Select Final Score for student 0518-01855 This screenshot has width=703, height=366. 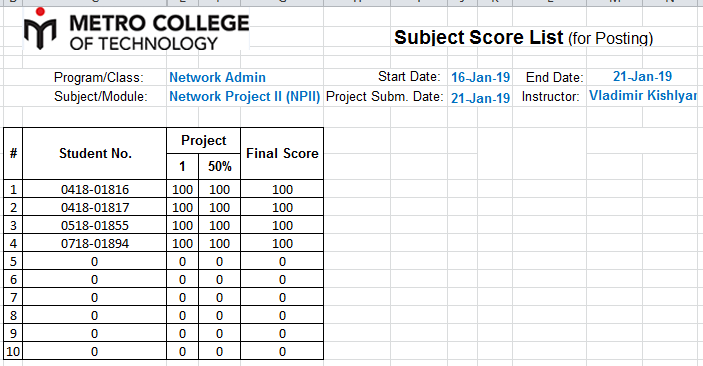coord(282,225)
